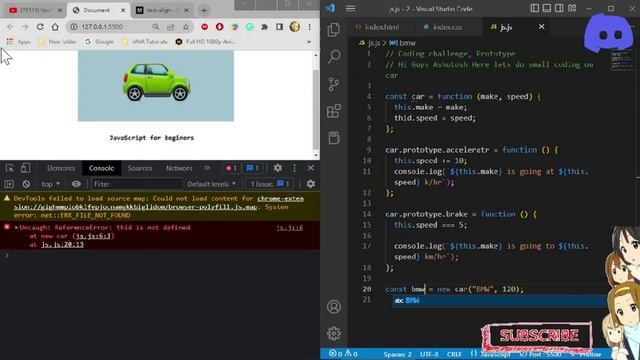
Task: Open the Apps bookmarks shortcut
Action: coord(18,42)
